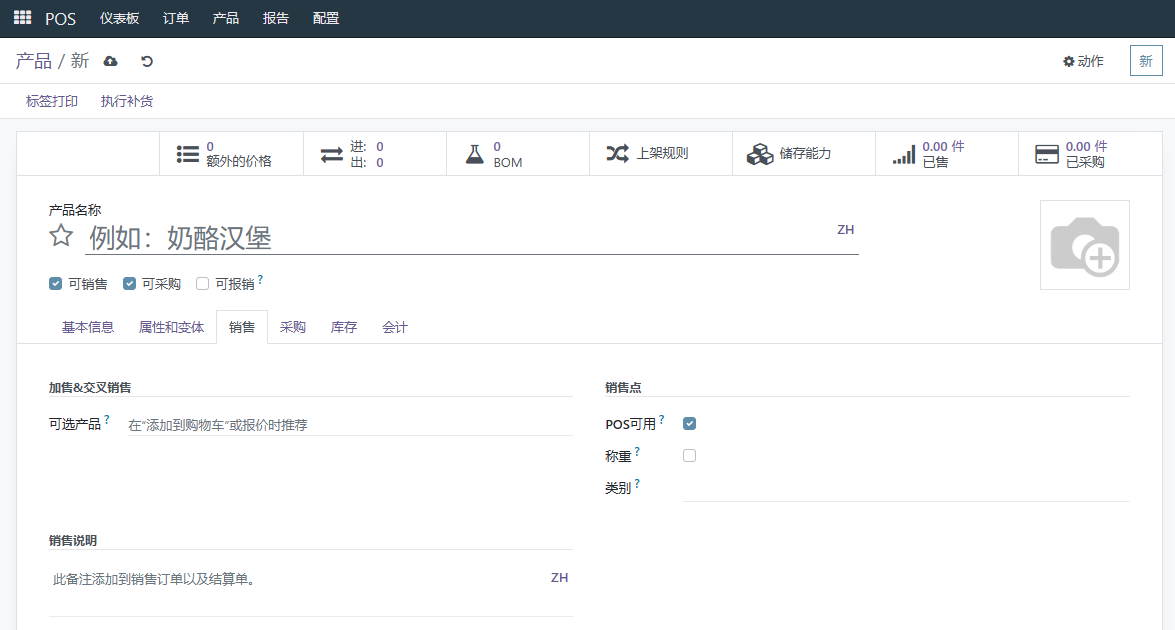Enable the 可报销 checkbox

(202, 283)
